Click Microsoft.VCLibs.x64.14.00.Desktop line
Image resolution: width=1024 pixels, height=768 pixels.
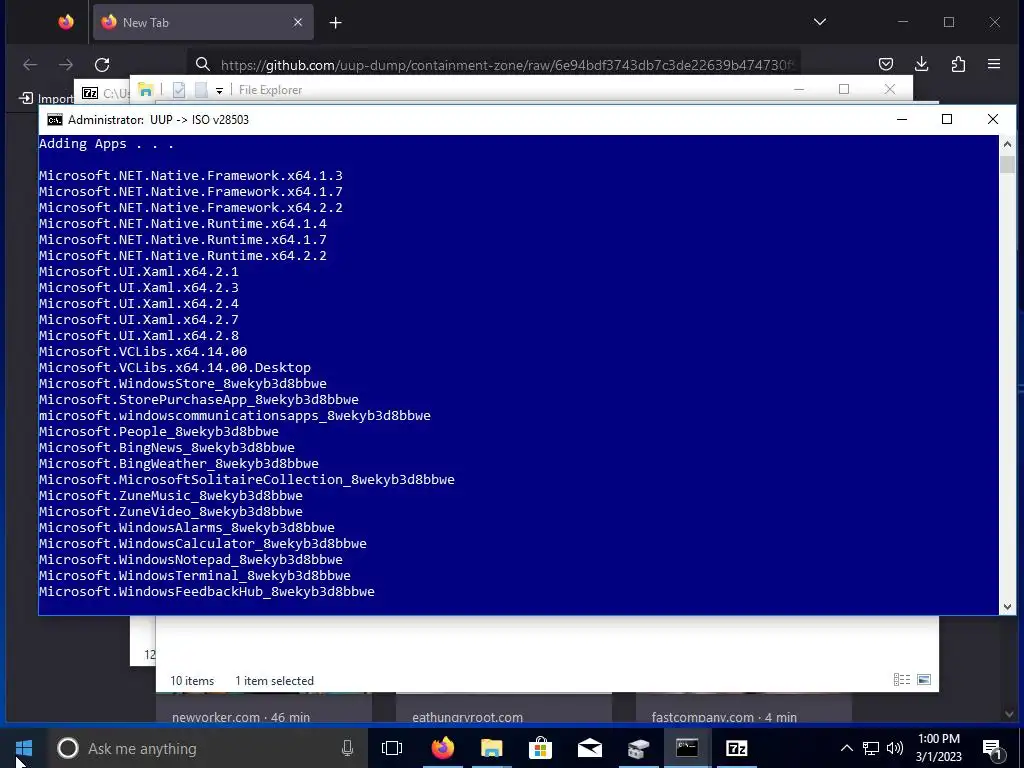pyautogui.click(x=175, y=368)
